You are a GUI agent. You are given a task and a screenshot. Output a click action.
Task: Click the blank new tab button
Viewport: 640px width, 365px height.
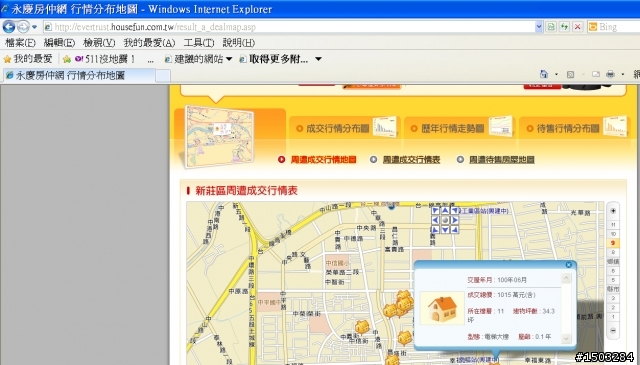163,76
